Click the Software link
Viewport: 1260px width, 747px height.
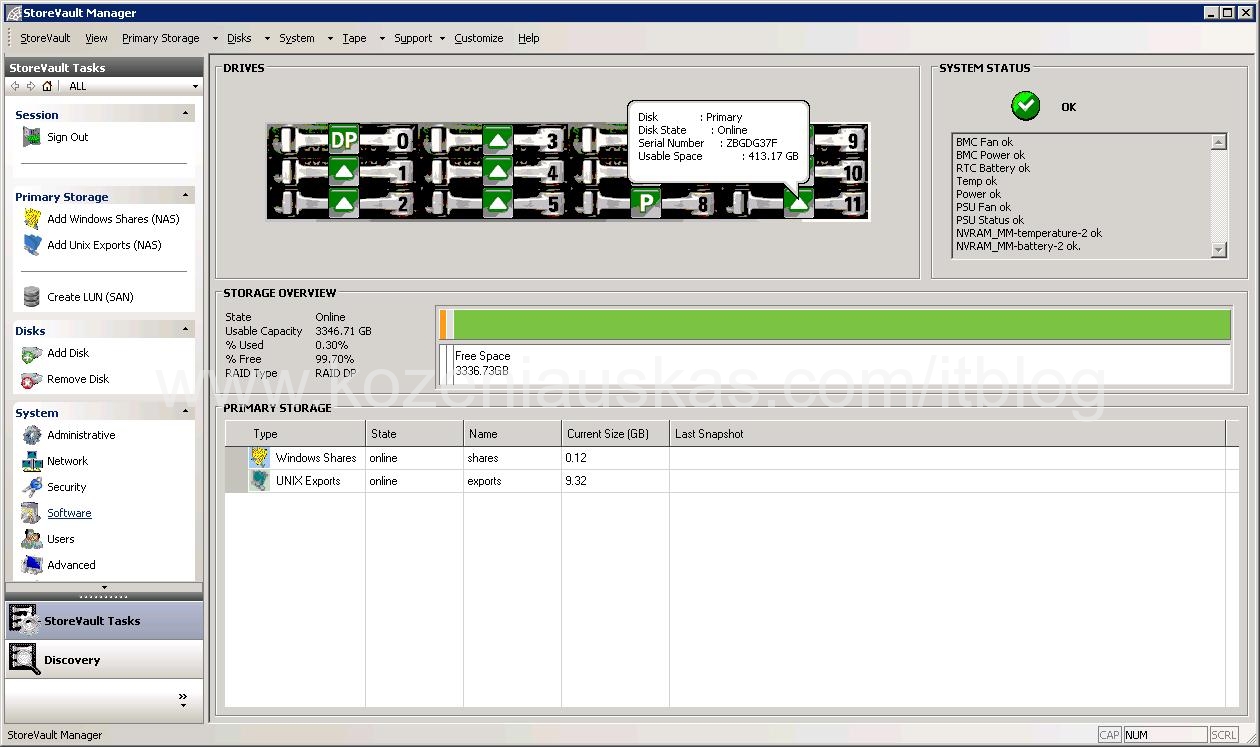(x=69, y=513)
